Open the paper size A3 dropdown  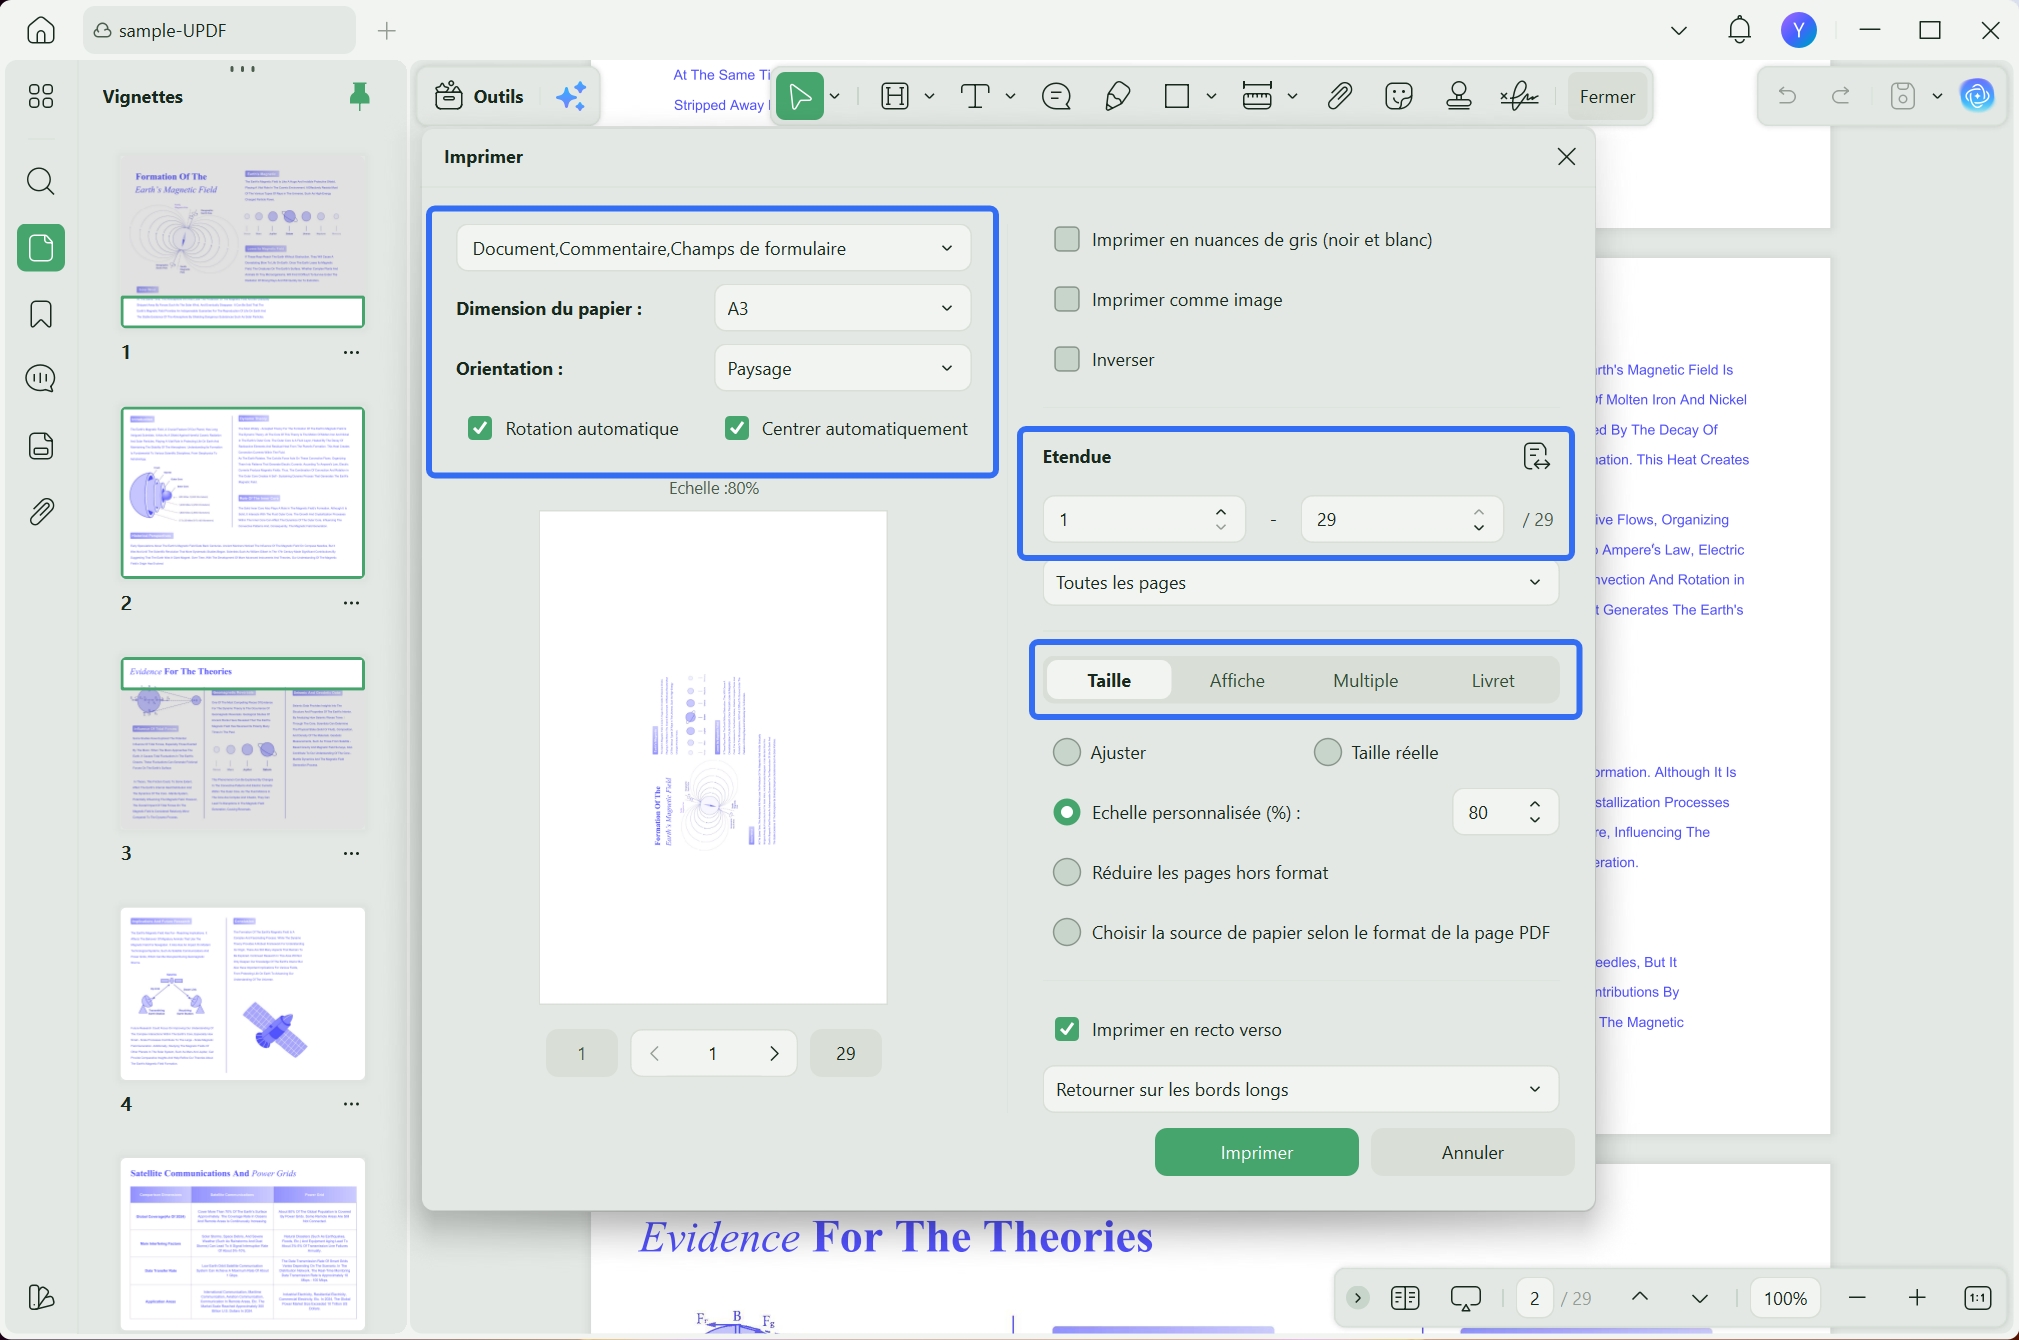pyautogui.click(x=842, y=308)
